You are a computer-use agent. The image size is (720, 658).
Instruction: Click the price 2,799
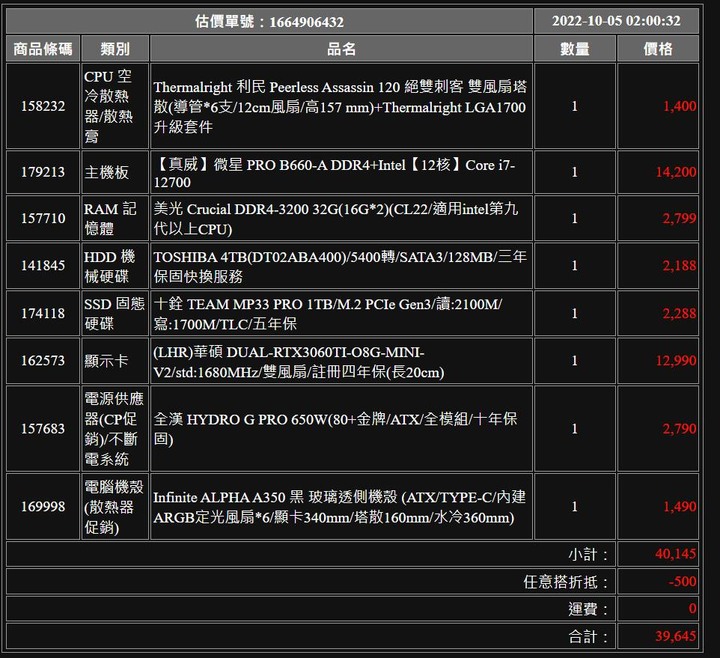click(680, 218)
